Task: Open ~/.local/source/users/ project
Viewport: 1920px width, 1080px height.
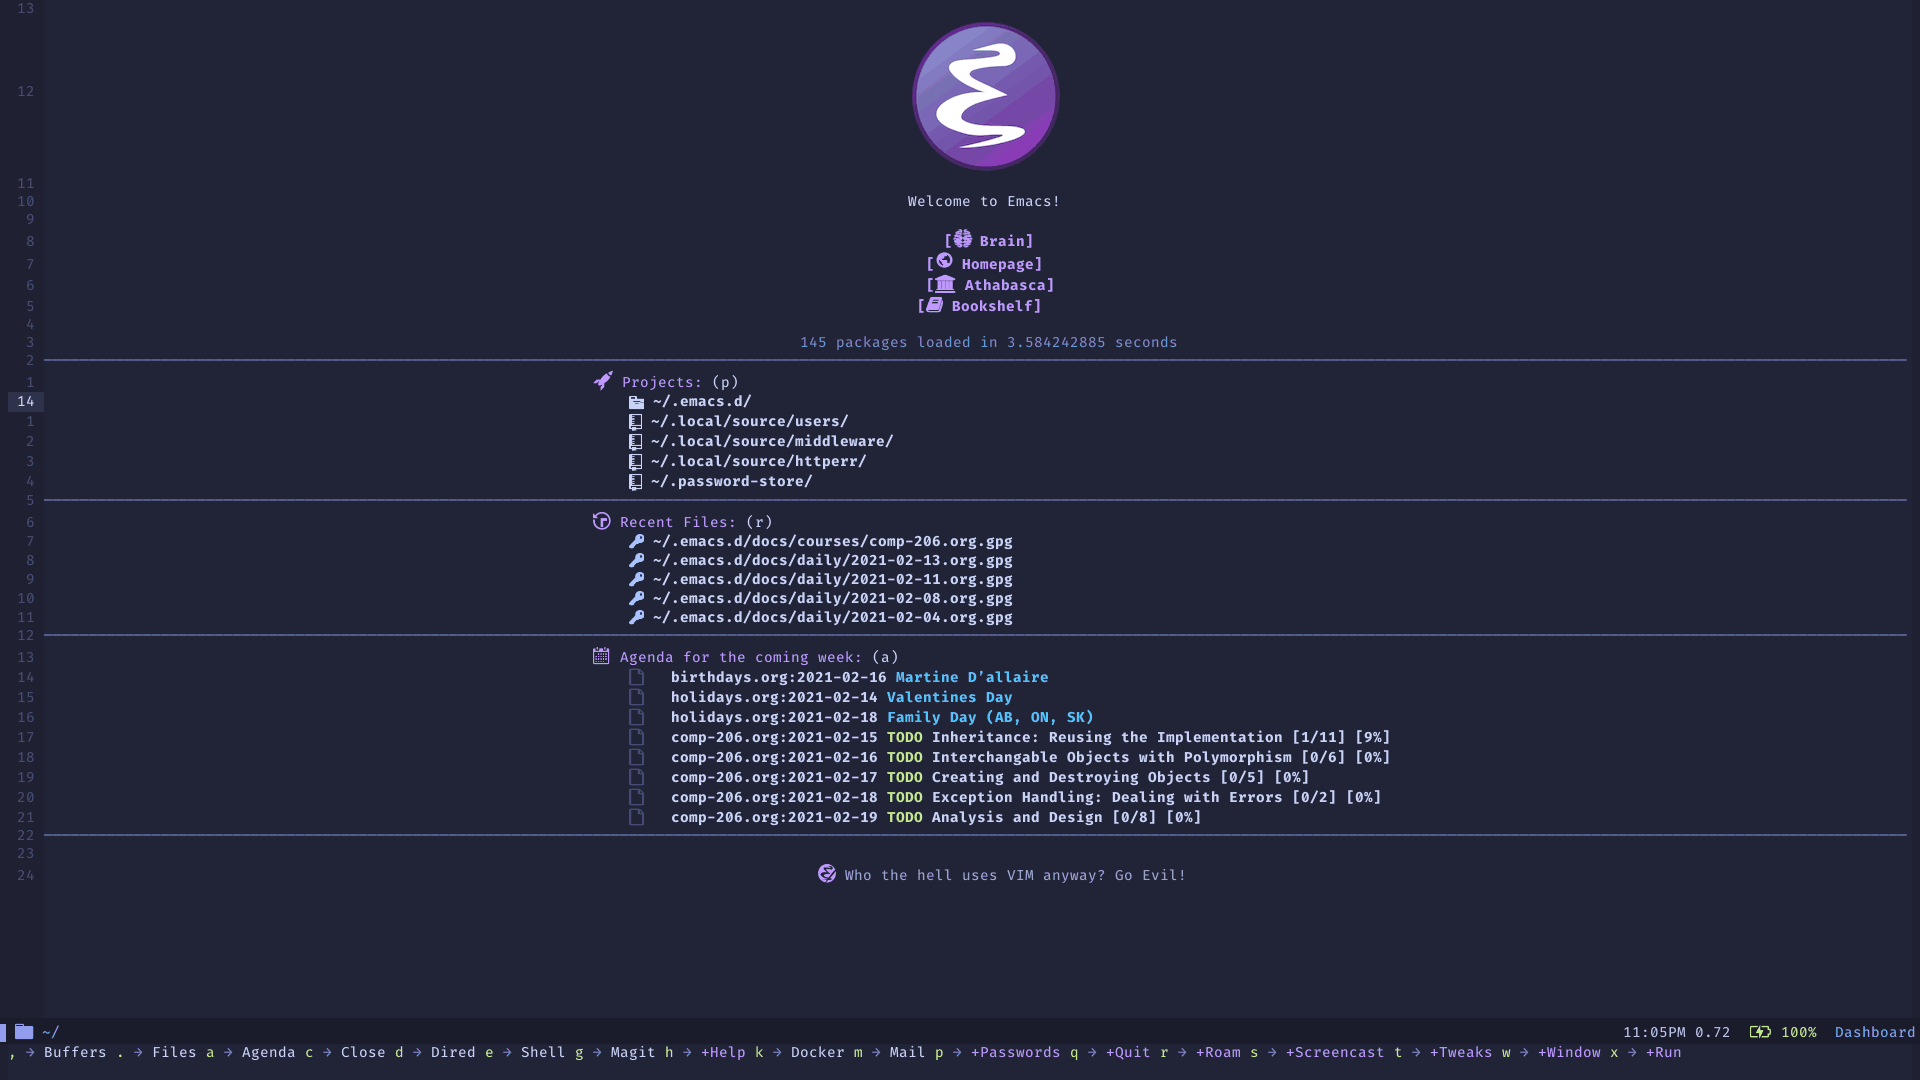Action: 748,421
